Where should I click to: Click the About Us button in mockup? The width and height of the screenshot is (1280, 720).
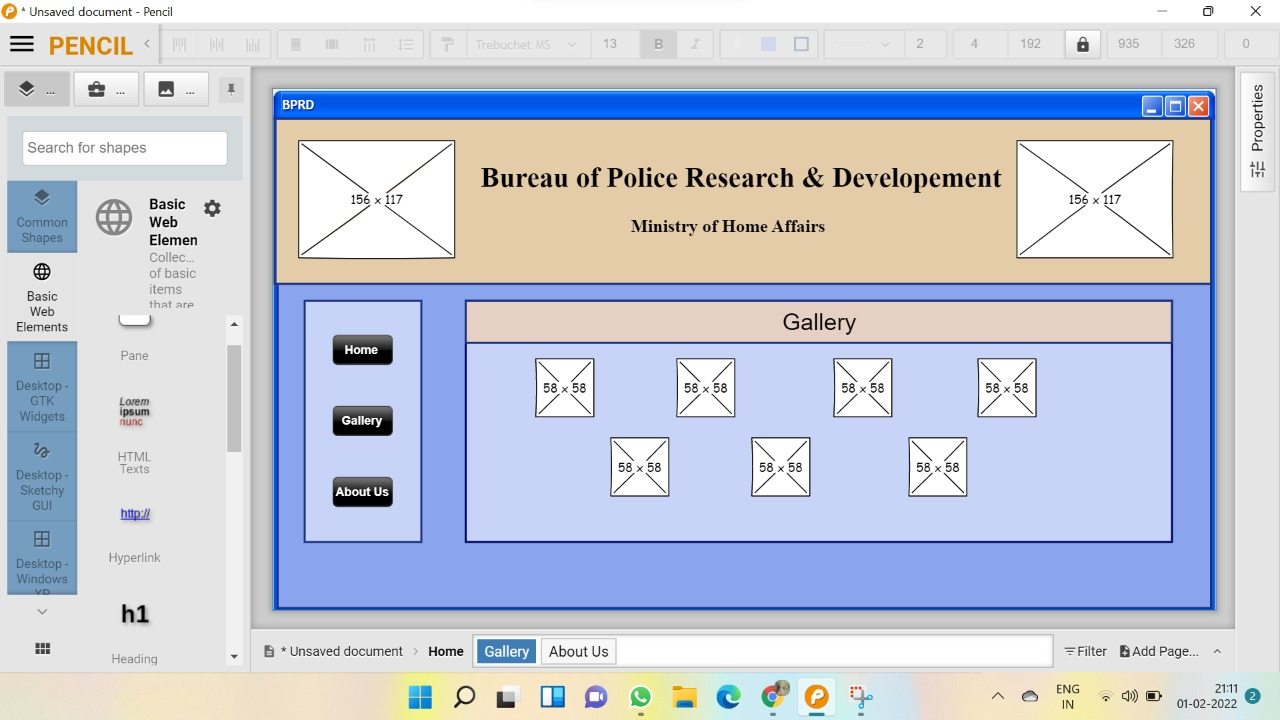point(362,492)
